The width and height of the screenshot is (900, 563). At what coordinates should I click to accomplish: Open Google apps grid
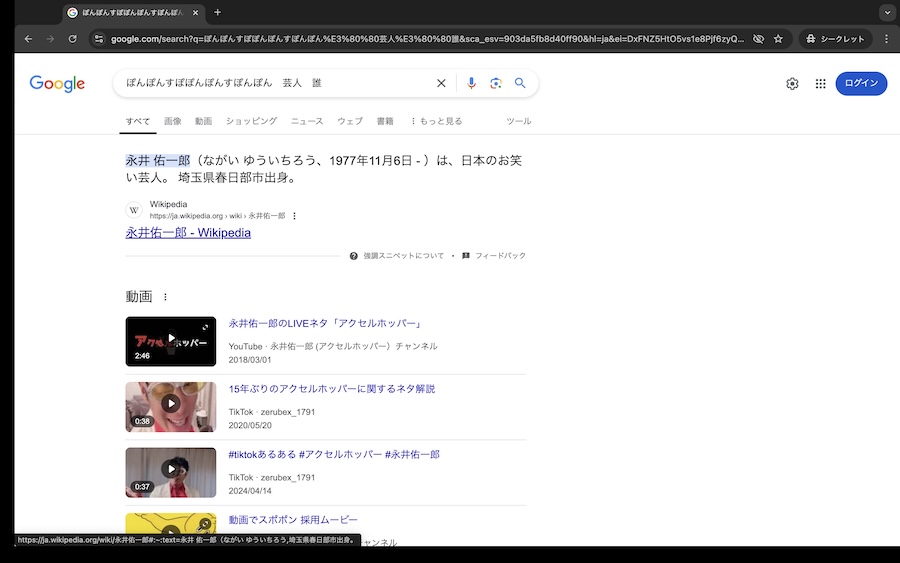click(821, 84)
